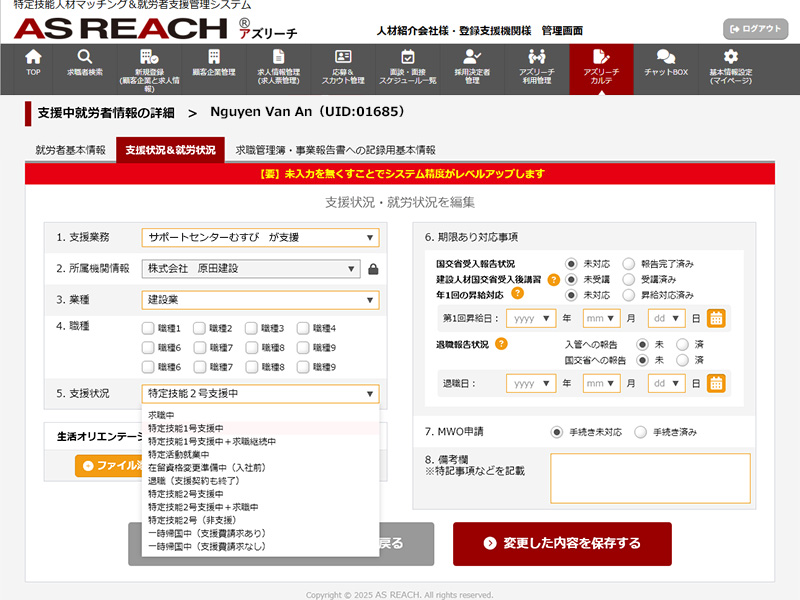Click lock icon beside 所属機関情報

coord(373,269)
